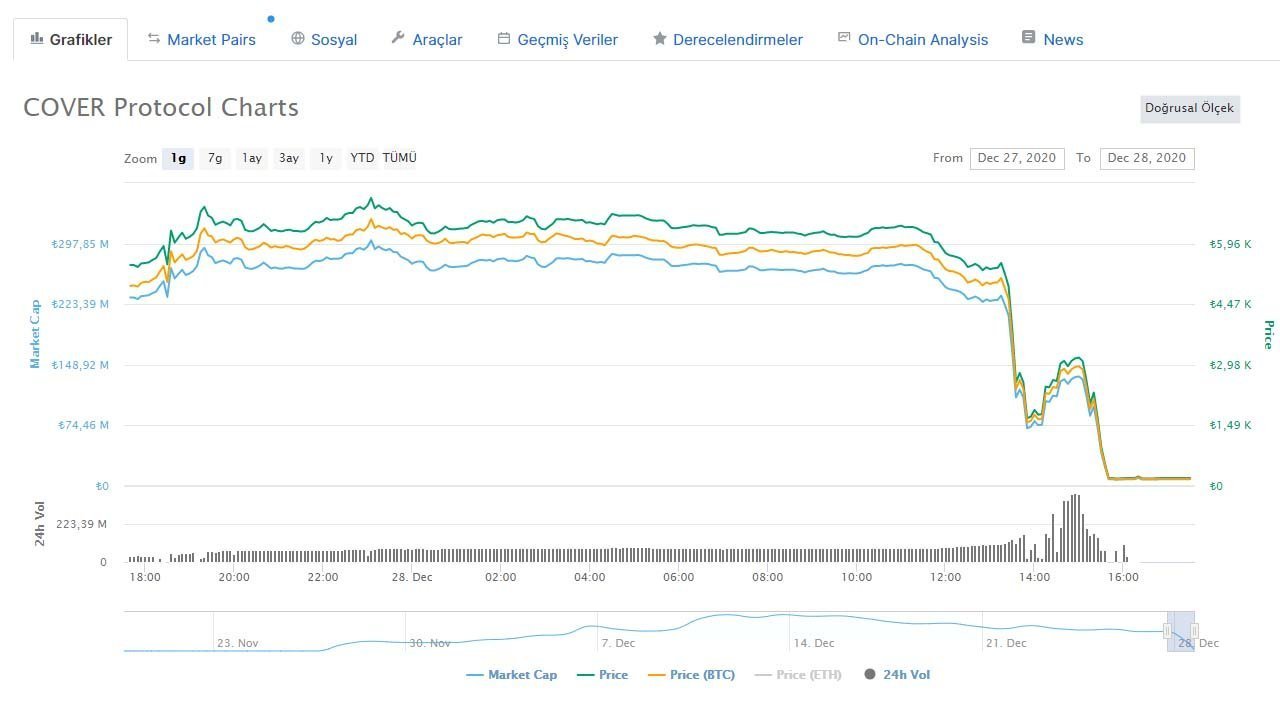Open the From date field Dec 27, 2020
Screen dimensions: 1280x720
pyautogui.click(x=1017, y=158)
